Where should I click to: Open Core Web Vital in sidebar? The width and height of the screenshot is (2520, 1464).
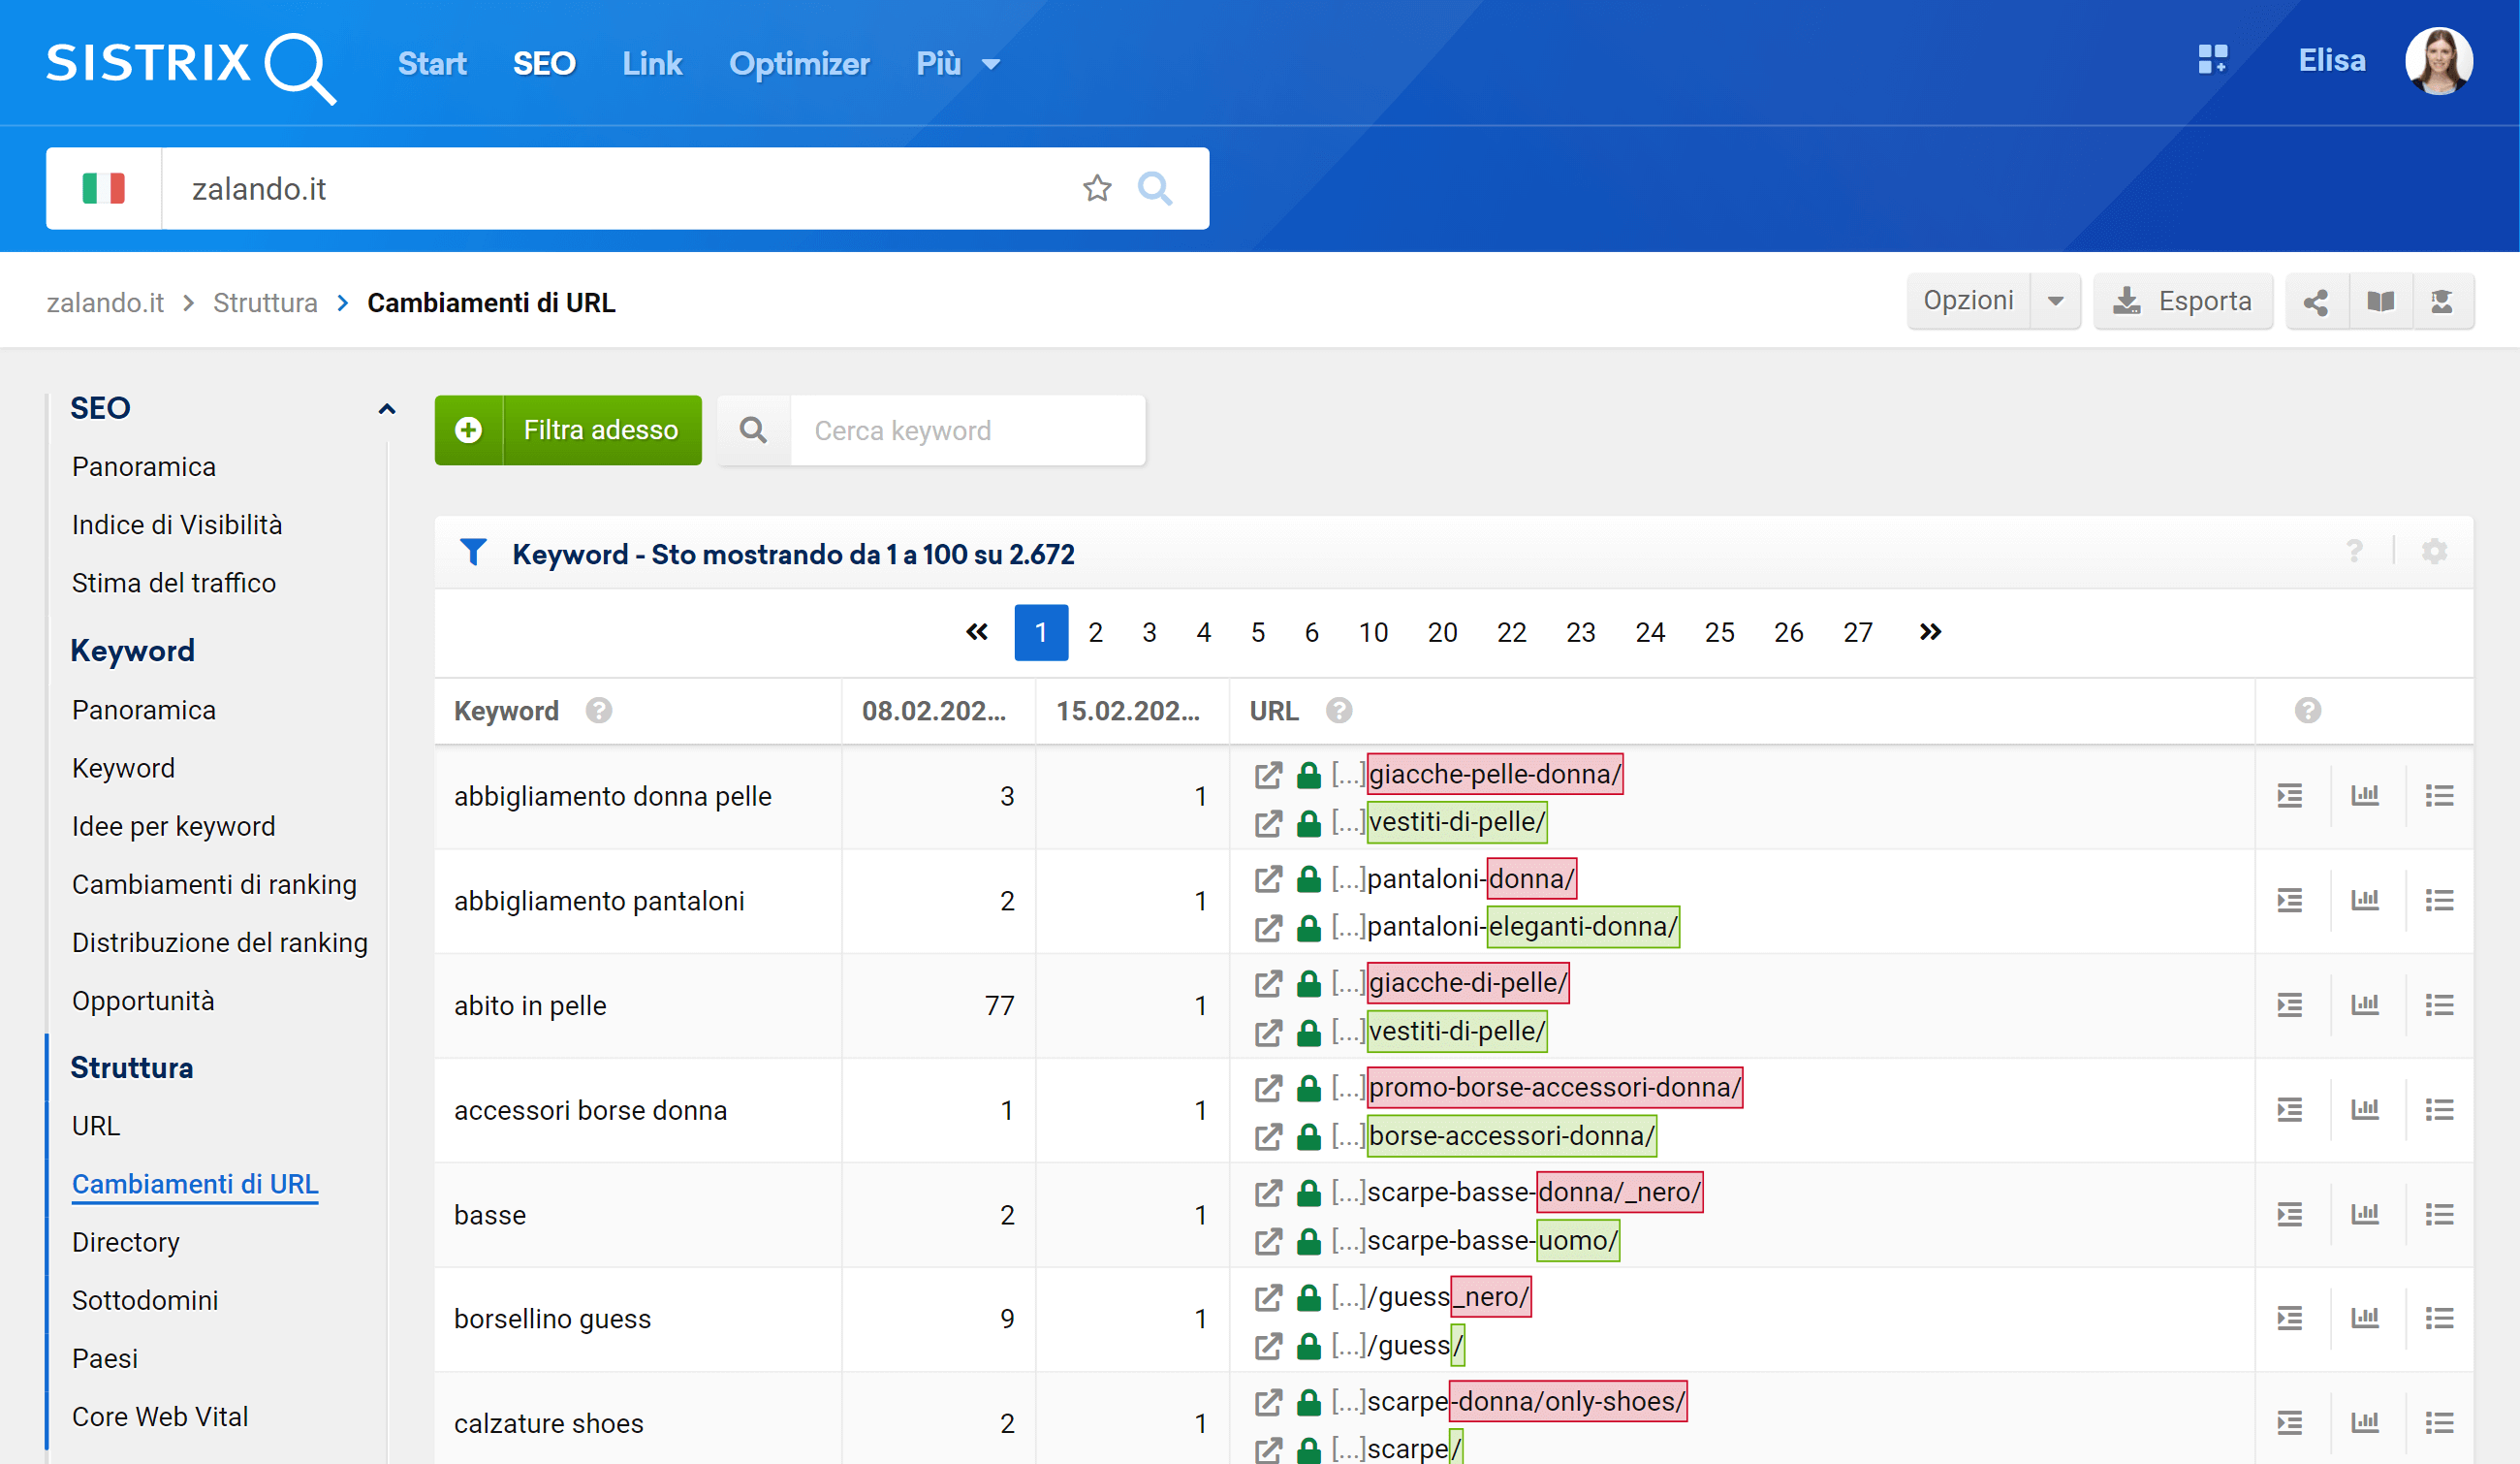pos(160,1417)
